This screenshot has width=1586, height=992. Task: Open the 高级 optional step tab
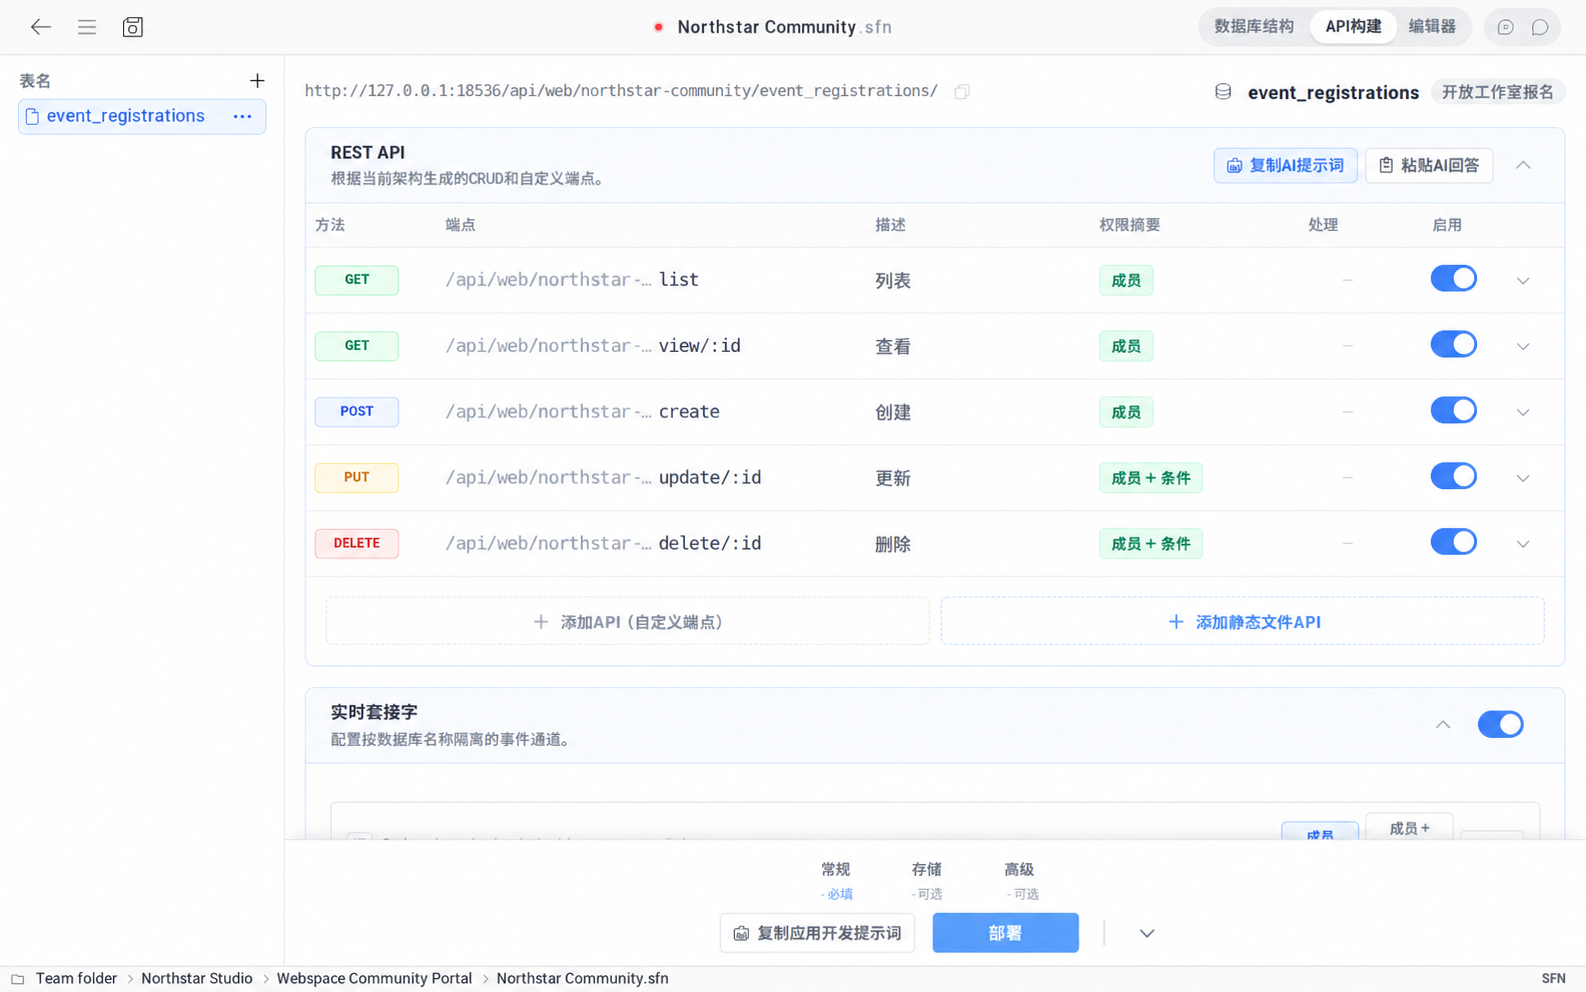[1019, 880]
